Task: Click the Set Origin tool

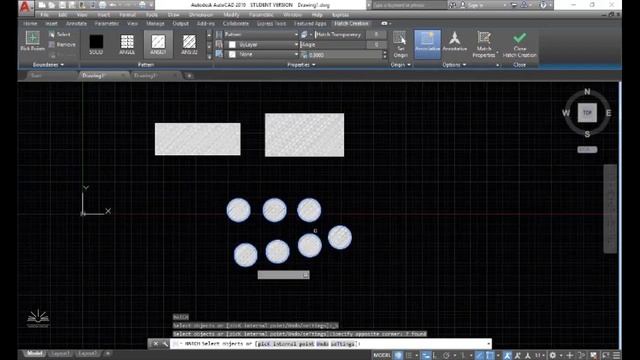Action: pyautogui.click(x=400, y=44)
